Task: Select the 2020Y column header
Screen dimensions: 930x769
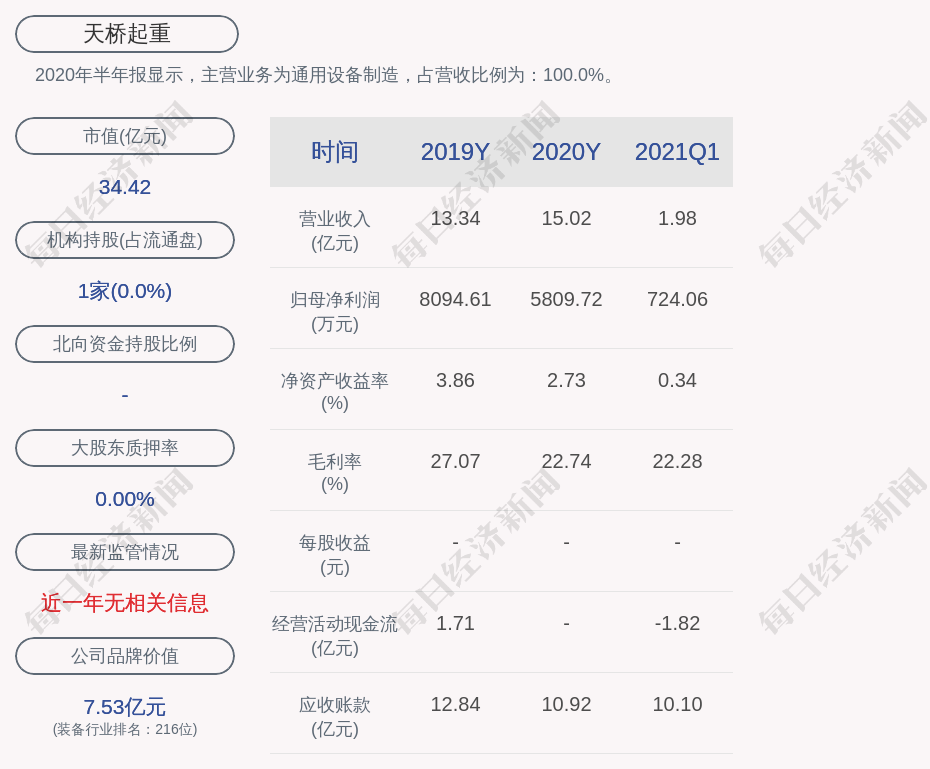Action: 566,152
